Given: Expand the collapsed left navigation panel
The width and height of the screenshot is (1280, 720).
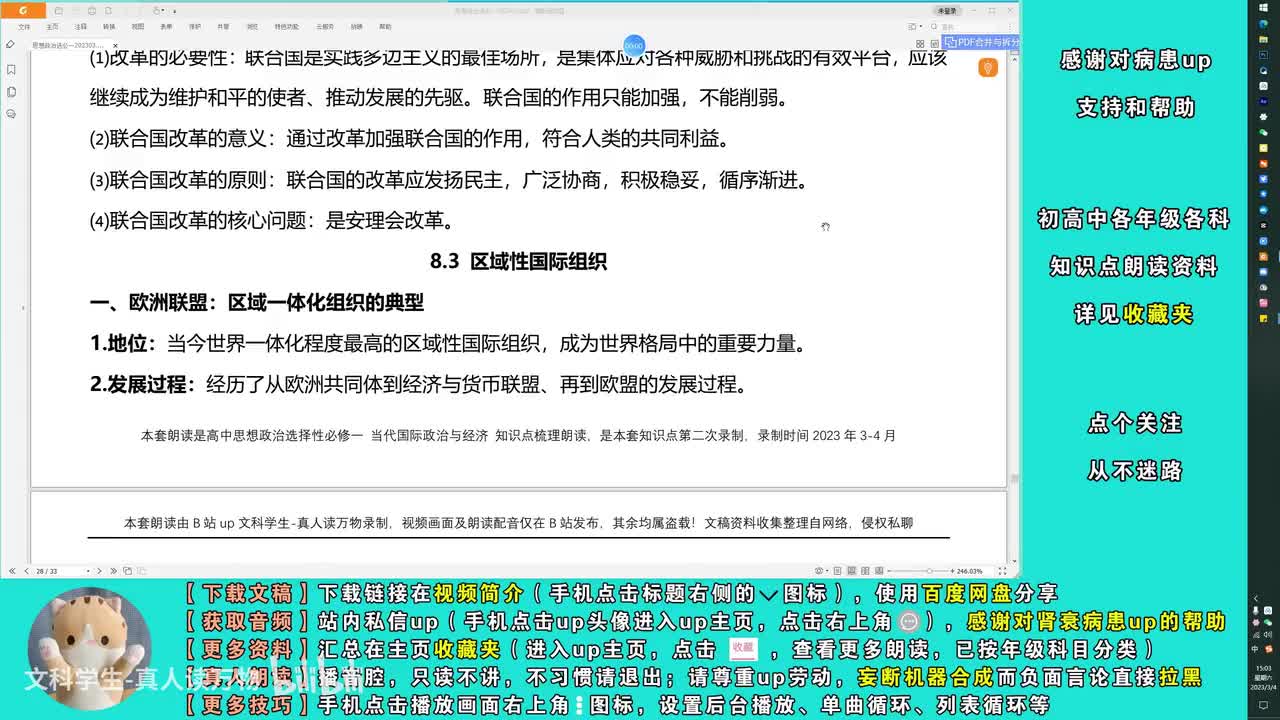Looking at the screenshot, I should point(24,308).
